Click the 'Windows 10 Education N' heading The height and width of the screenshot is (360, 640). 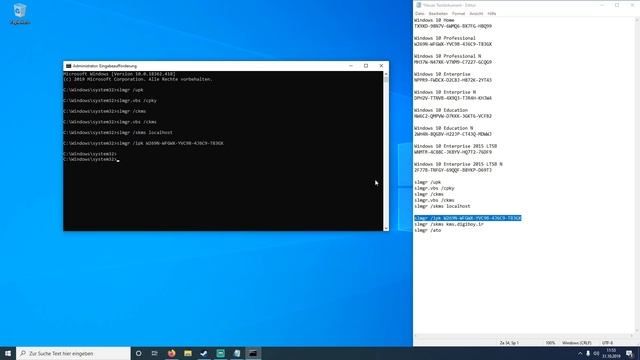click(x=444, y=128)
